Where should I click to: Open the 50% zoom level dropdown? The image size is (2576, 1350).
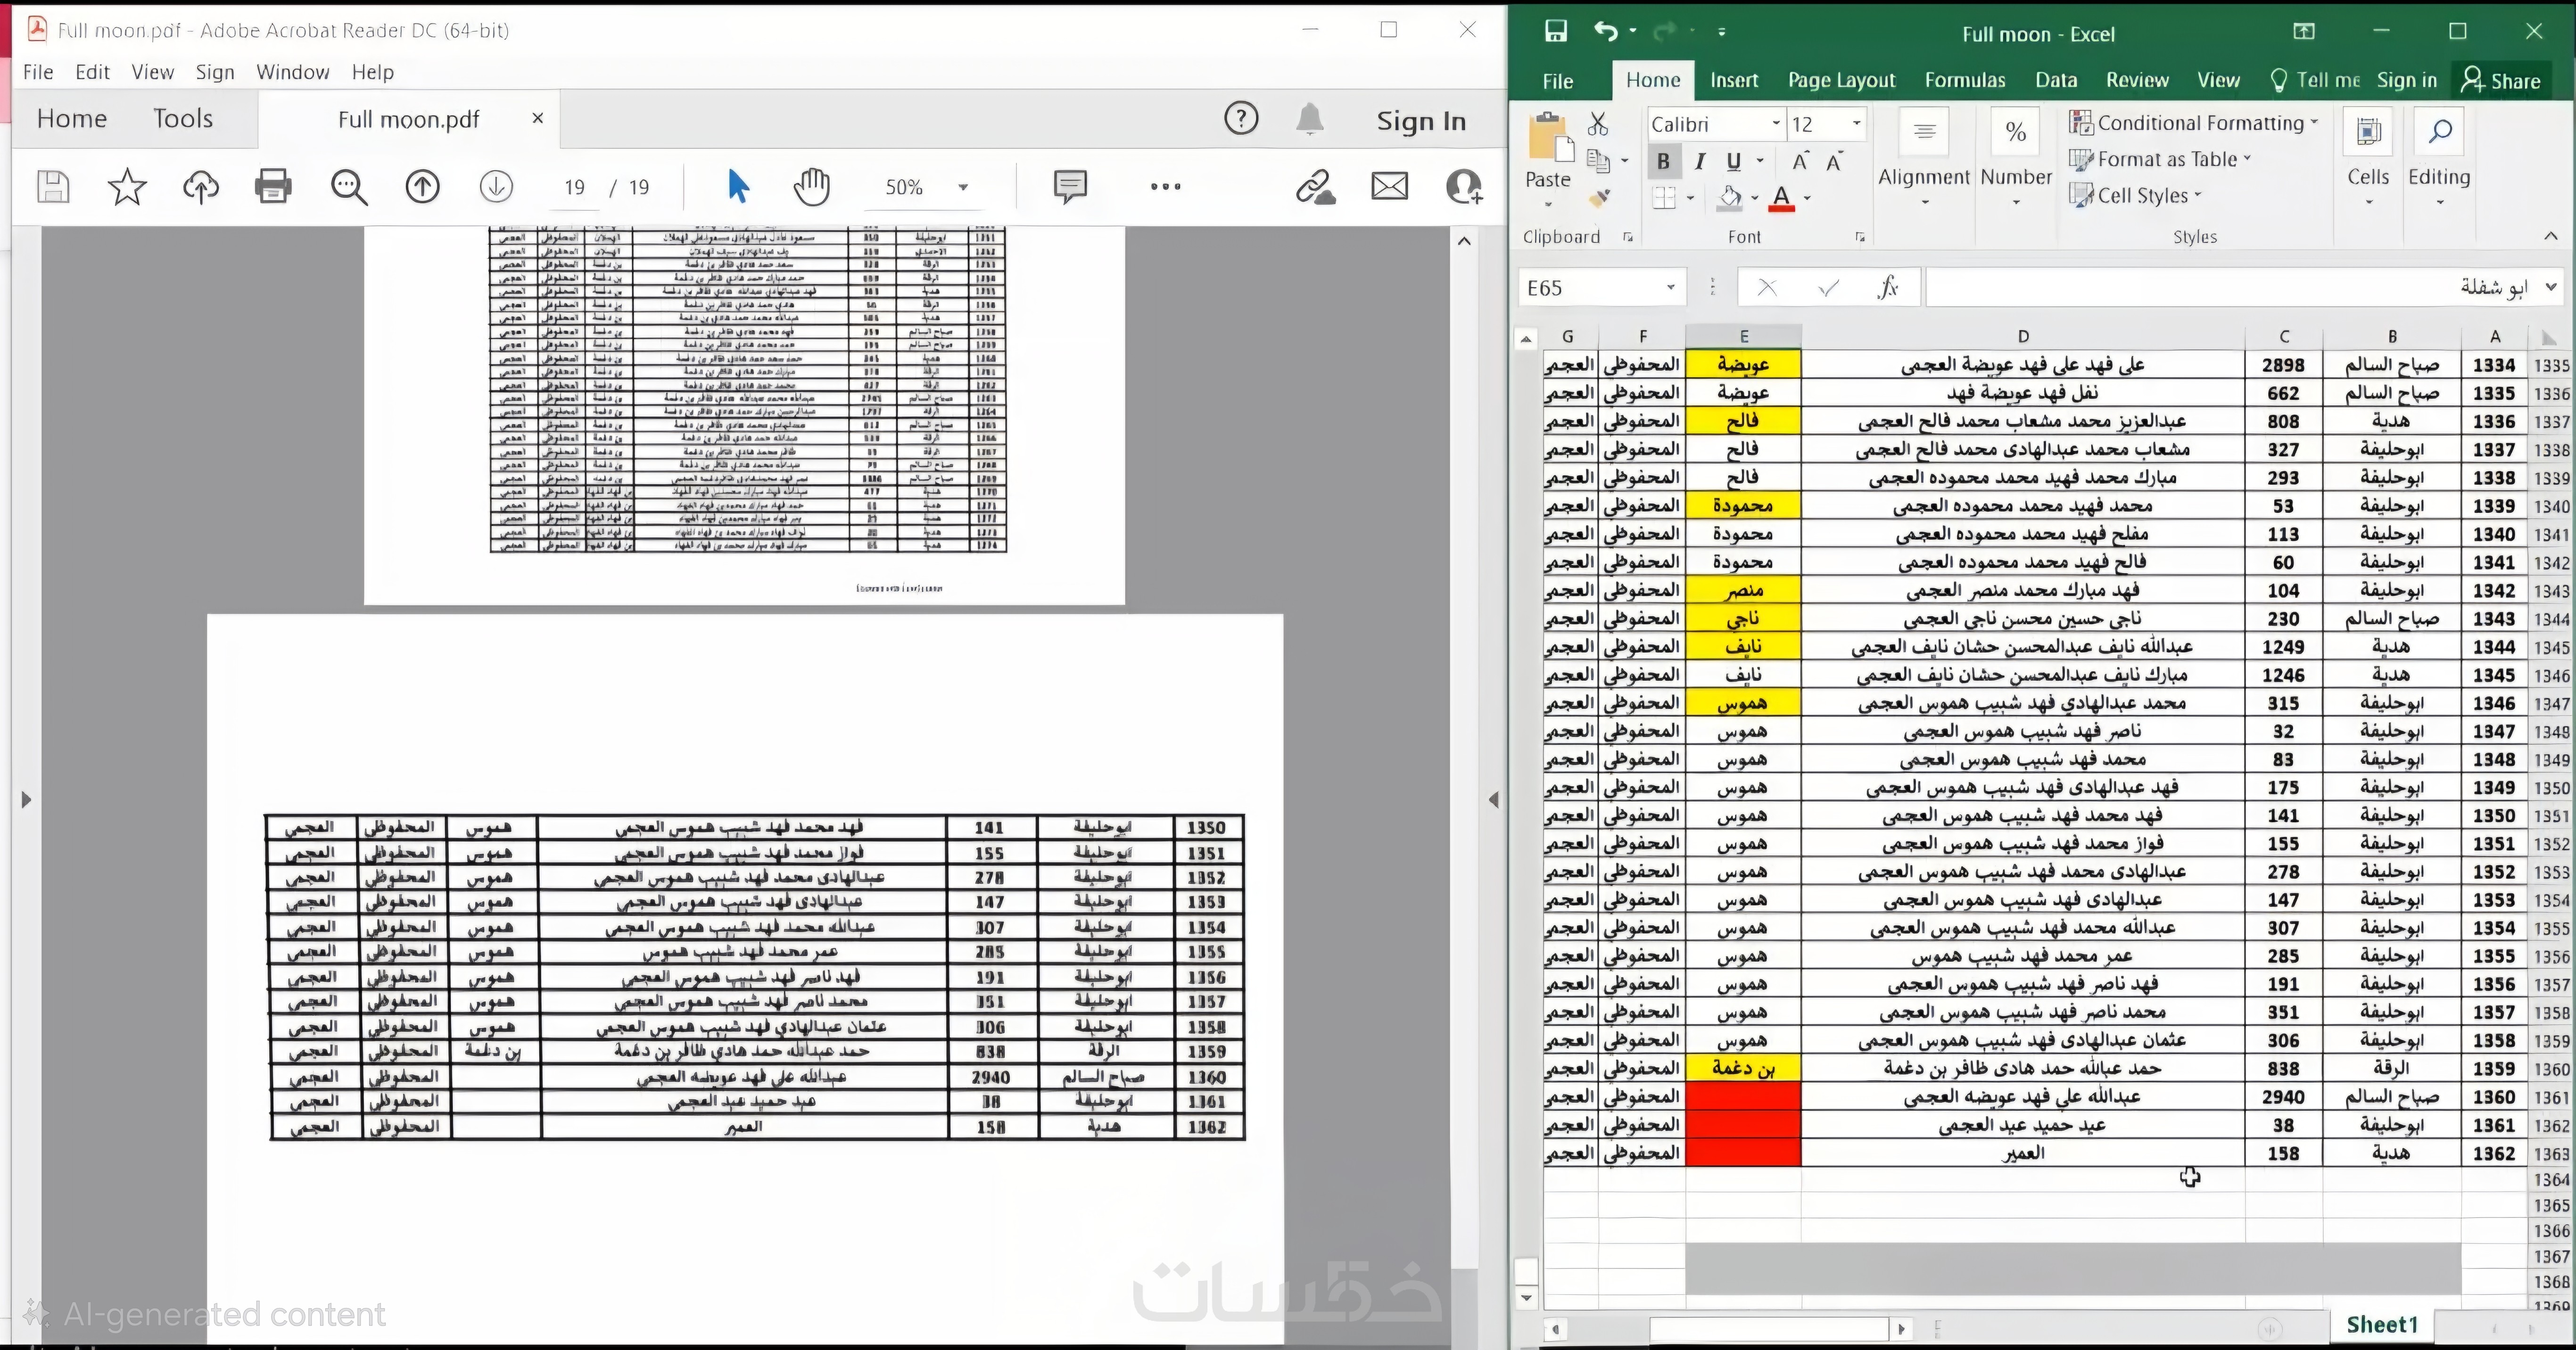coord(963,187)
